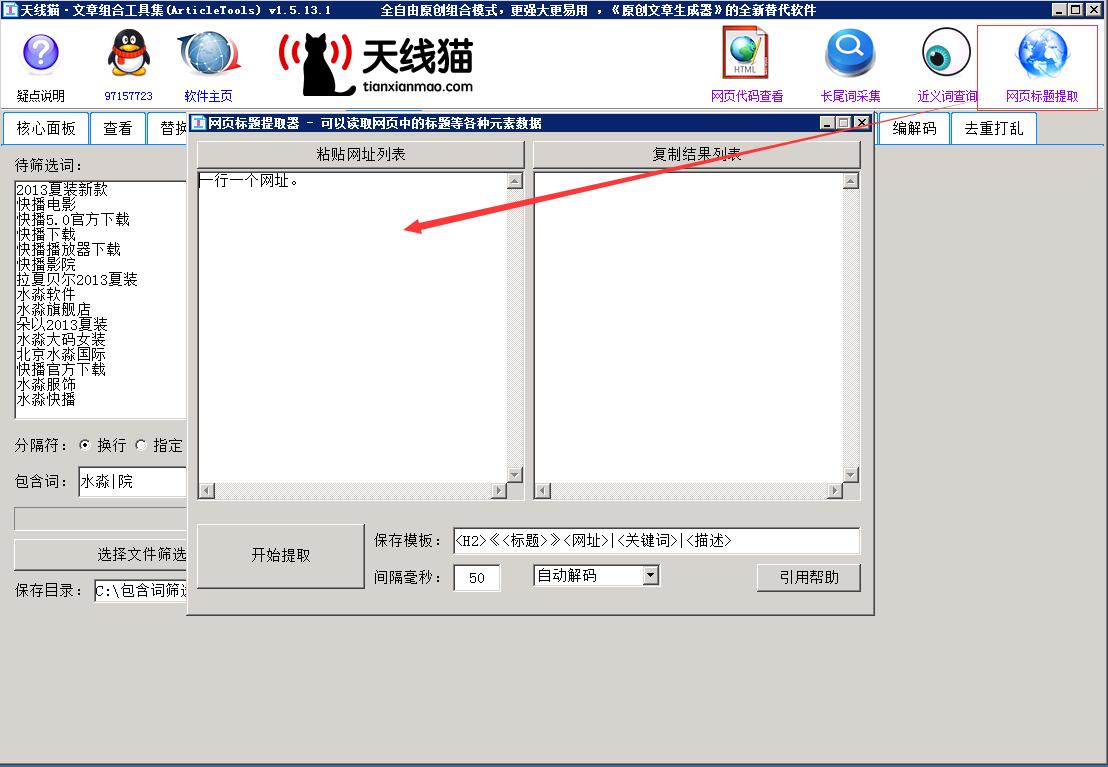
Task: Click inside the URL list text area
Action: (353, 327)
